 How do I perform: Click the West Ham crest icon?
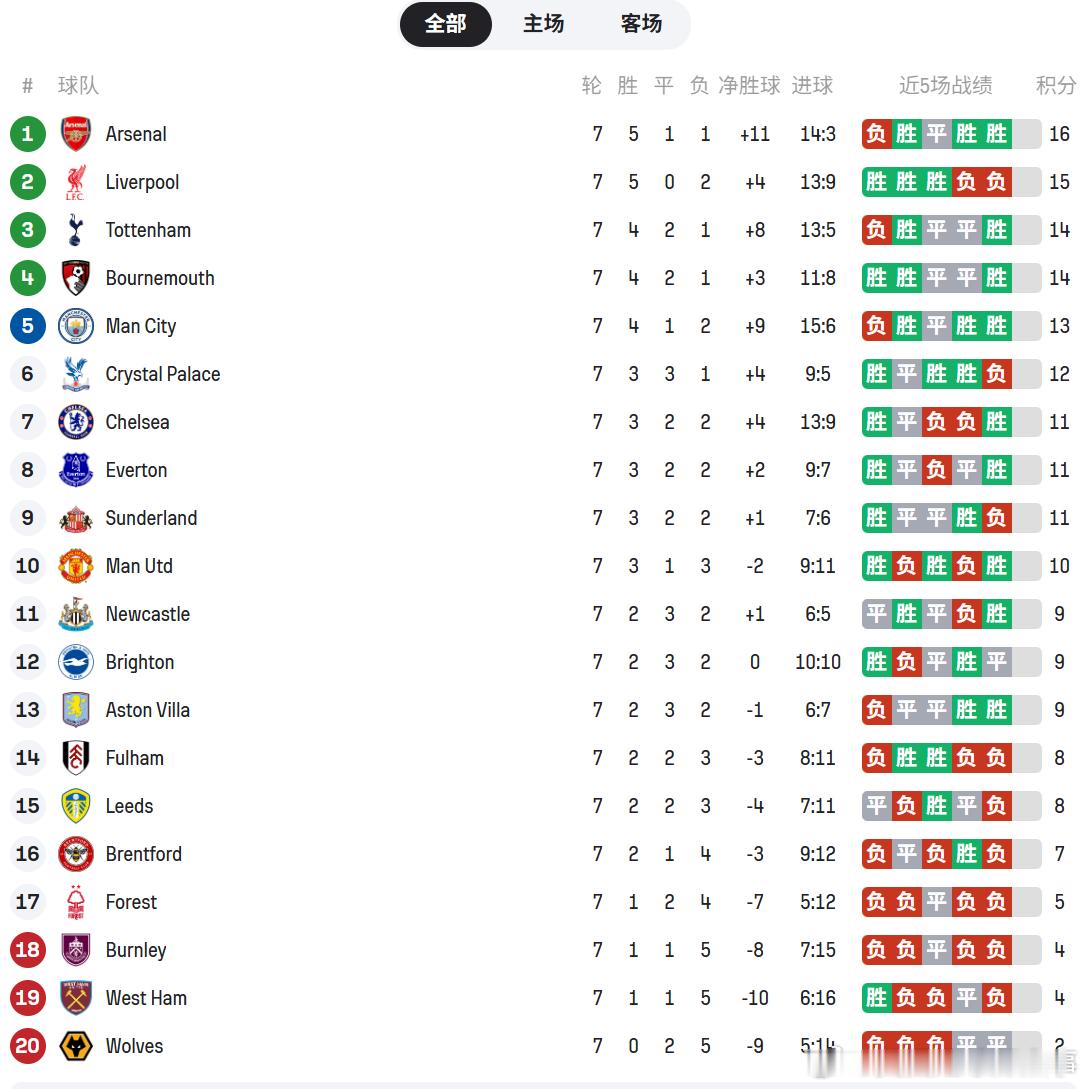pyautogui.click(x=76, y=998)
